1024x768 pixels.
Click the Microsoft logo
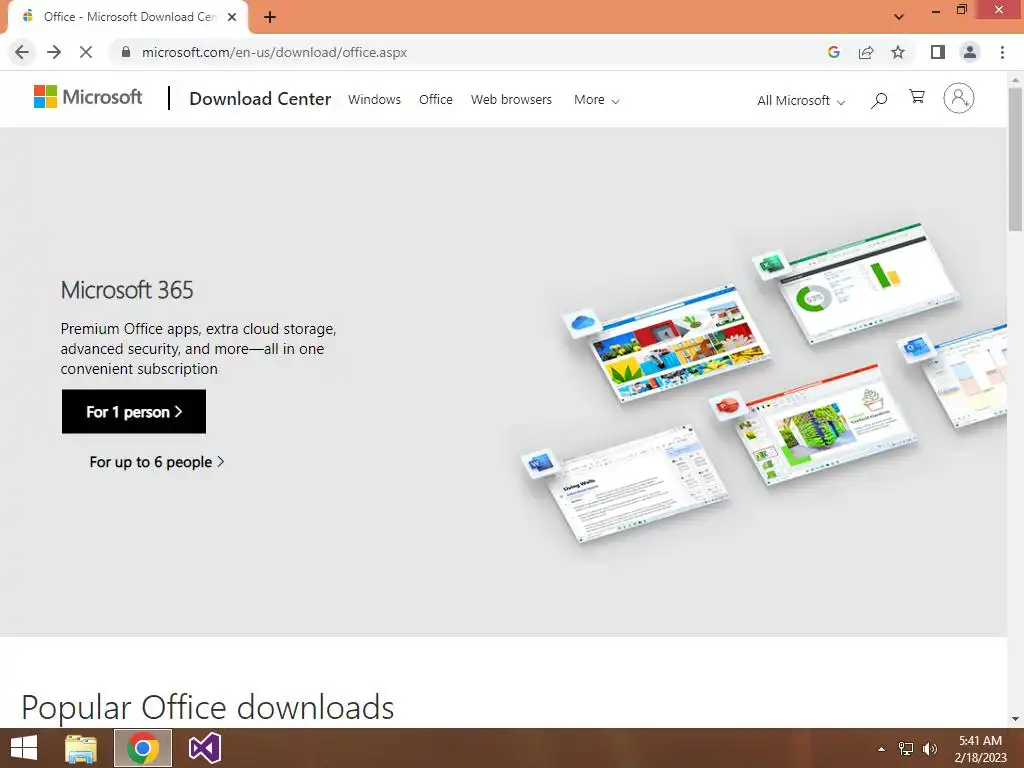[88, 97]
